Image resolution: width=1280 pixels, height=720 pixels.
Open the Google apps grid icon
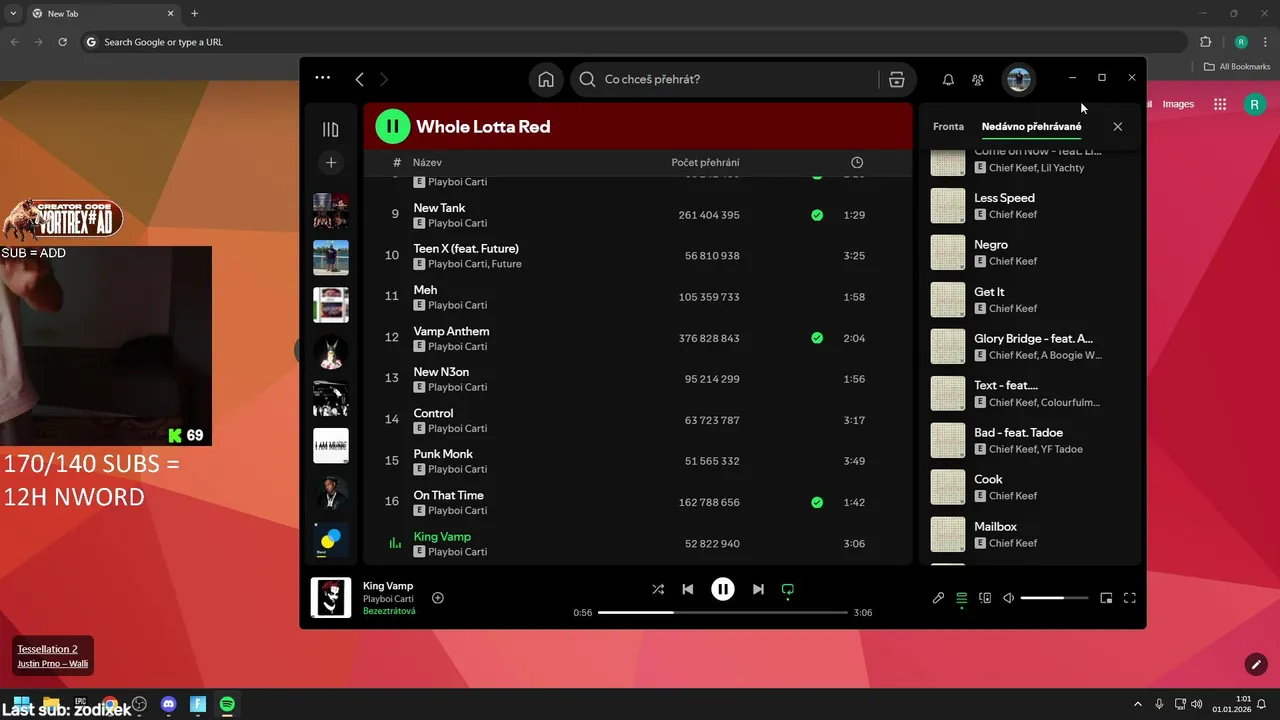point(1220,104)
